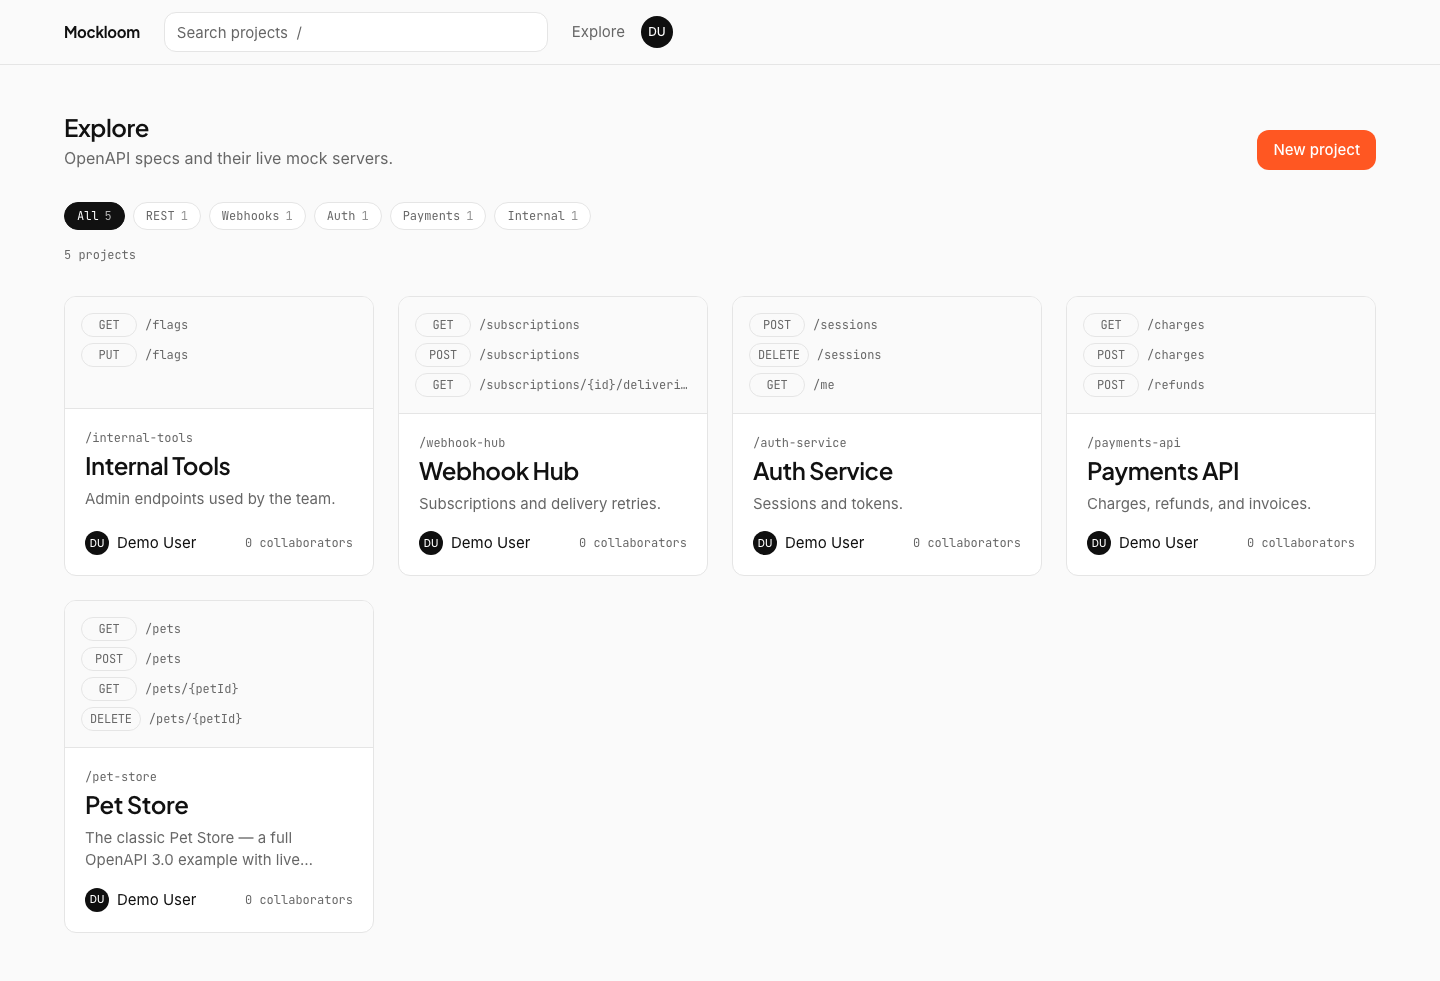Open the Pet Store project title
This screenshot has width=1440, height=981.
137,806
